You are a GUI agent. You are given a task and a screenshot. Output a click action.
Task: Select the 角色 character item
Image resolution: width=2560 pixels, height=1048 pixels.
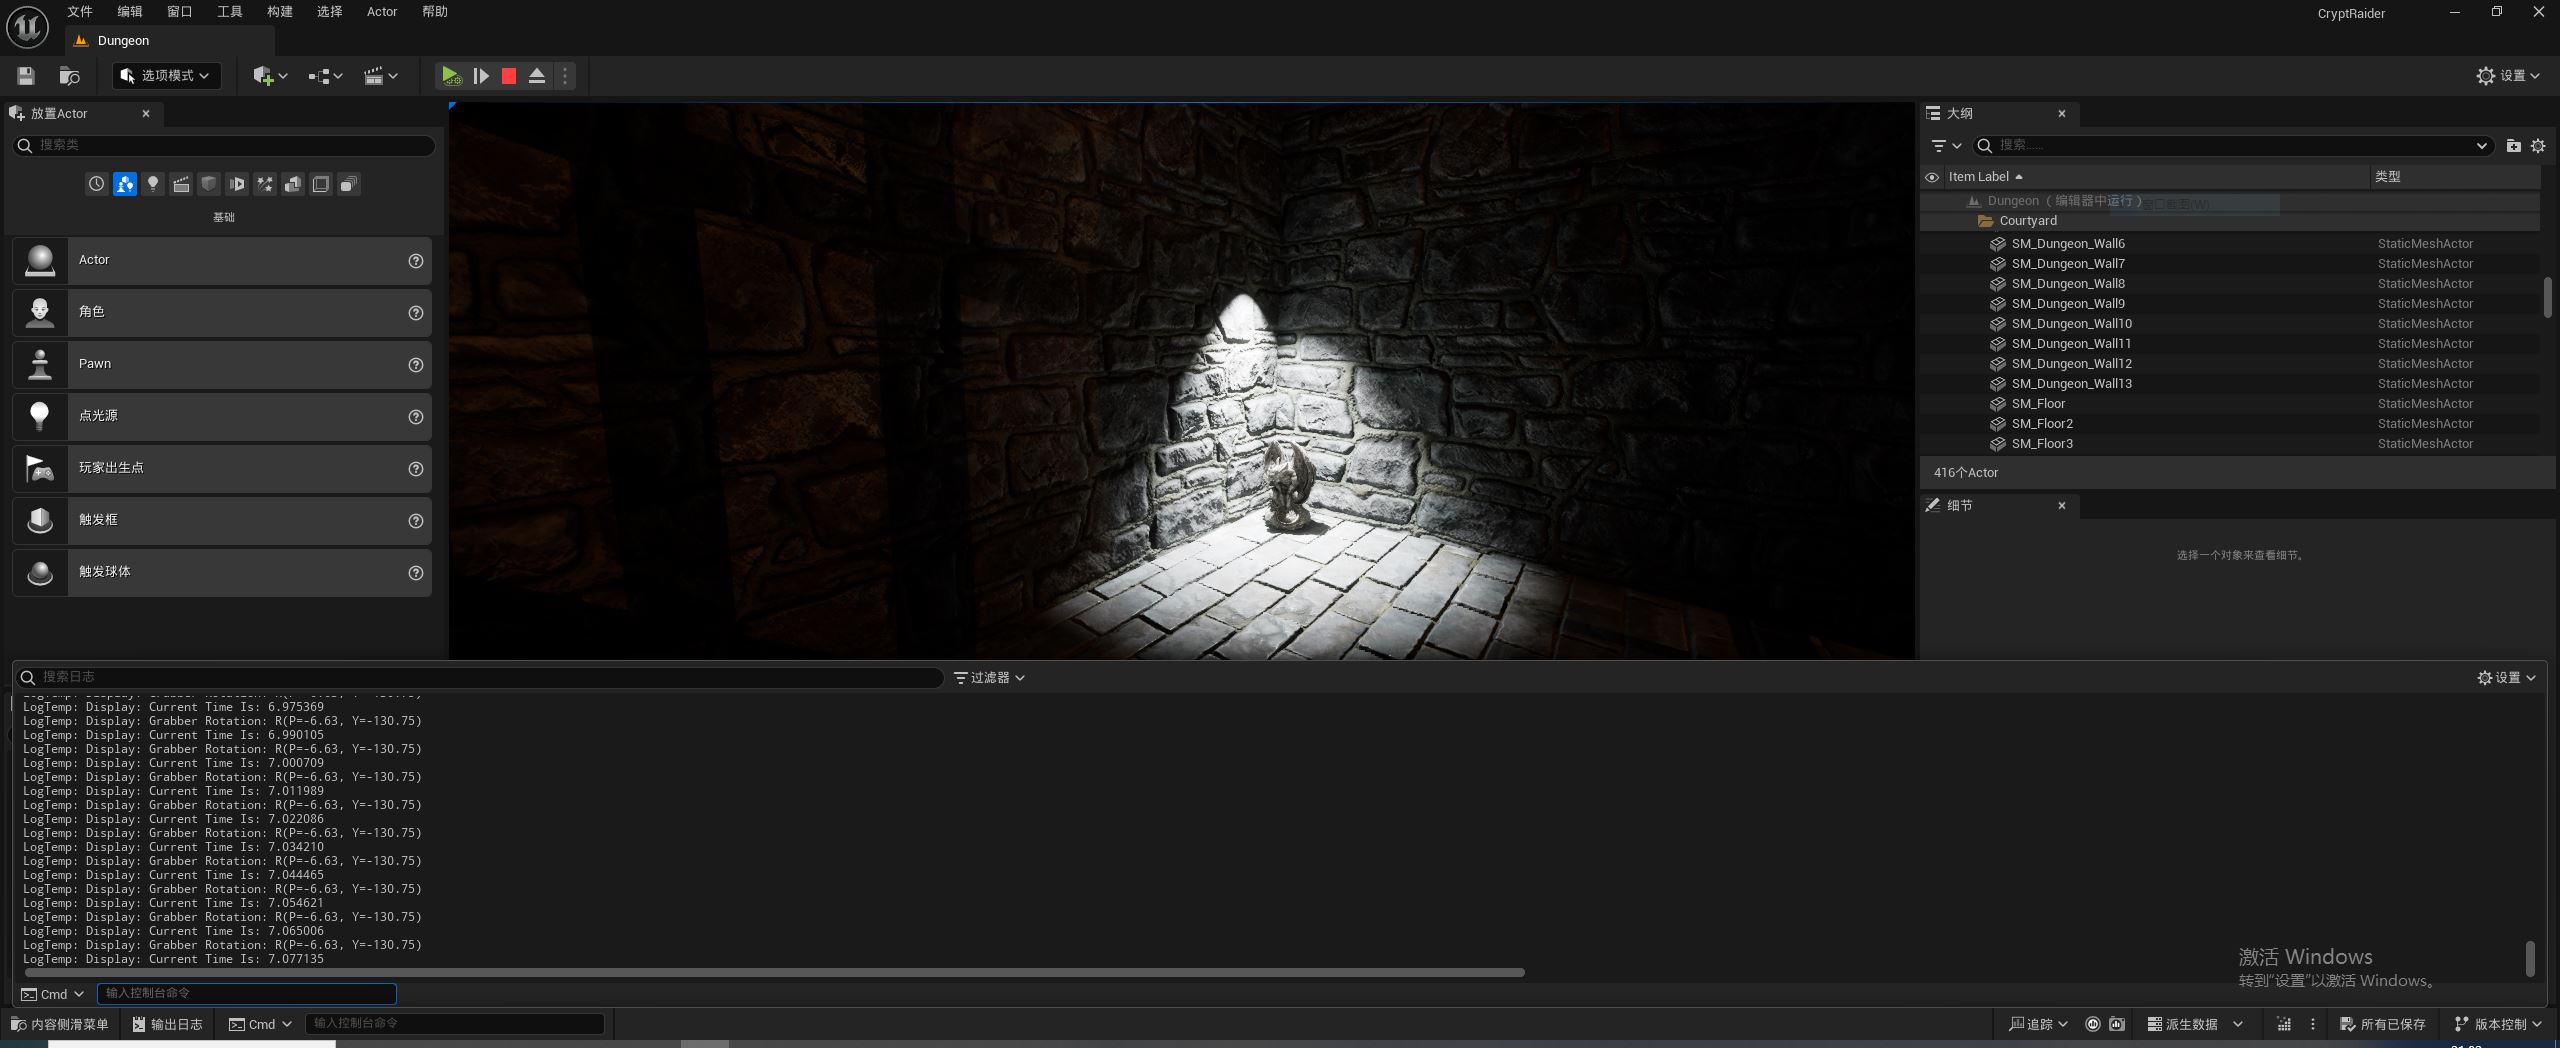222,312
